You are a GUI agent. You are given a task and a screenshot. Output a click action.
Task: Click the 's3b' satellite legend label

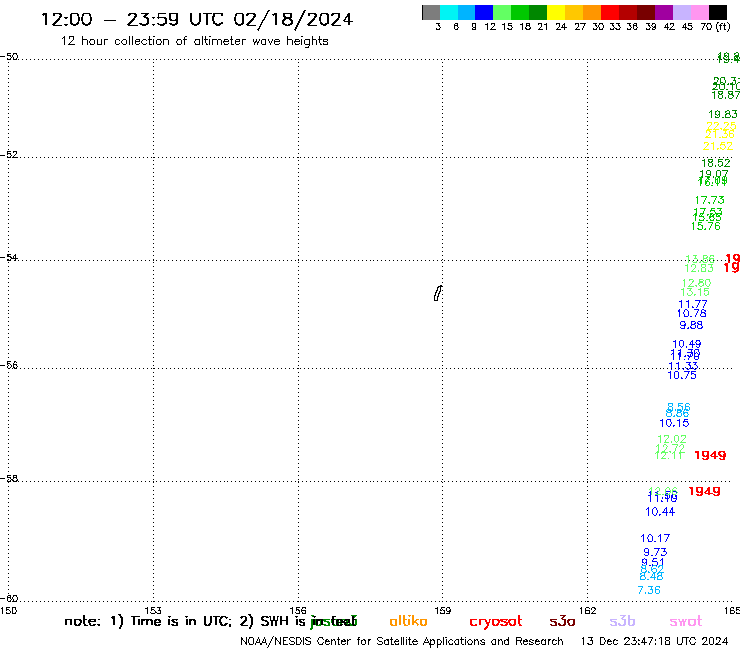tap(622, 621)
